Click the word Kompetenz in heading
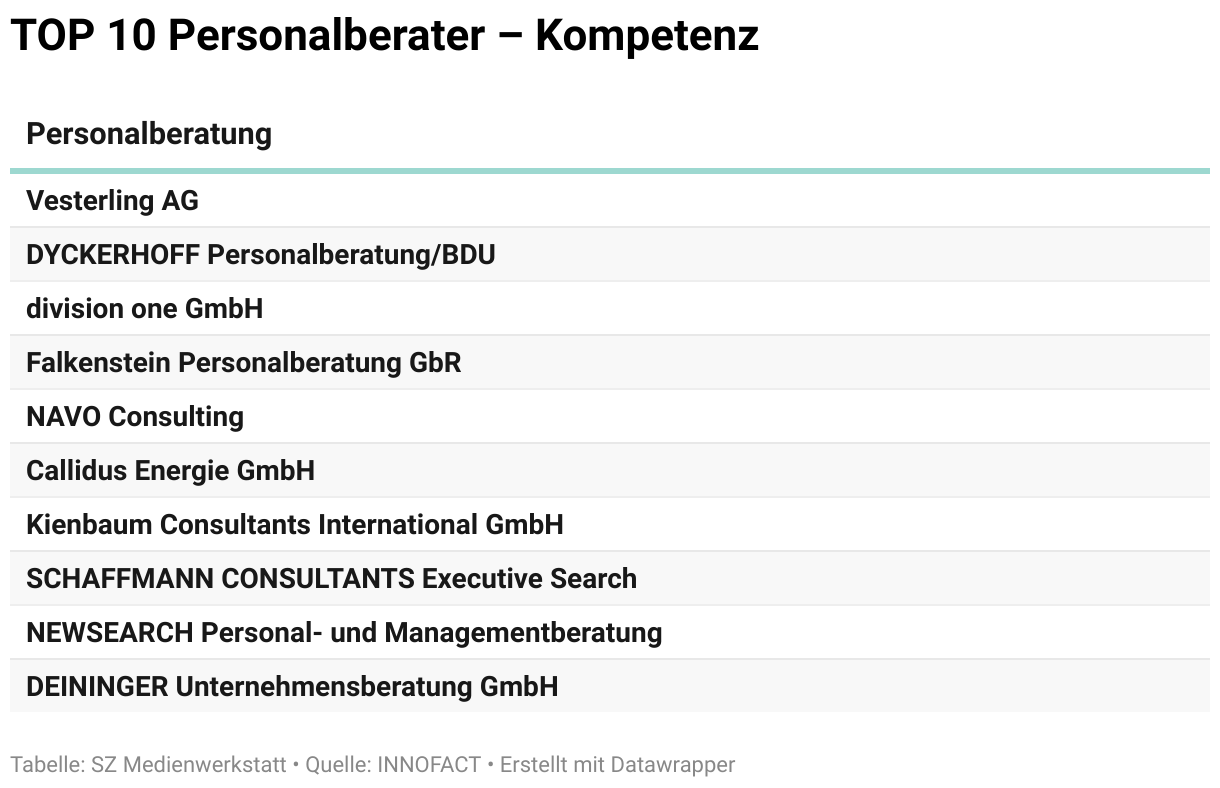The height and width of the screenshot is (788, 1220). point(647,36)
